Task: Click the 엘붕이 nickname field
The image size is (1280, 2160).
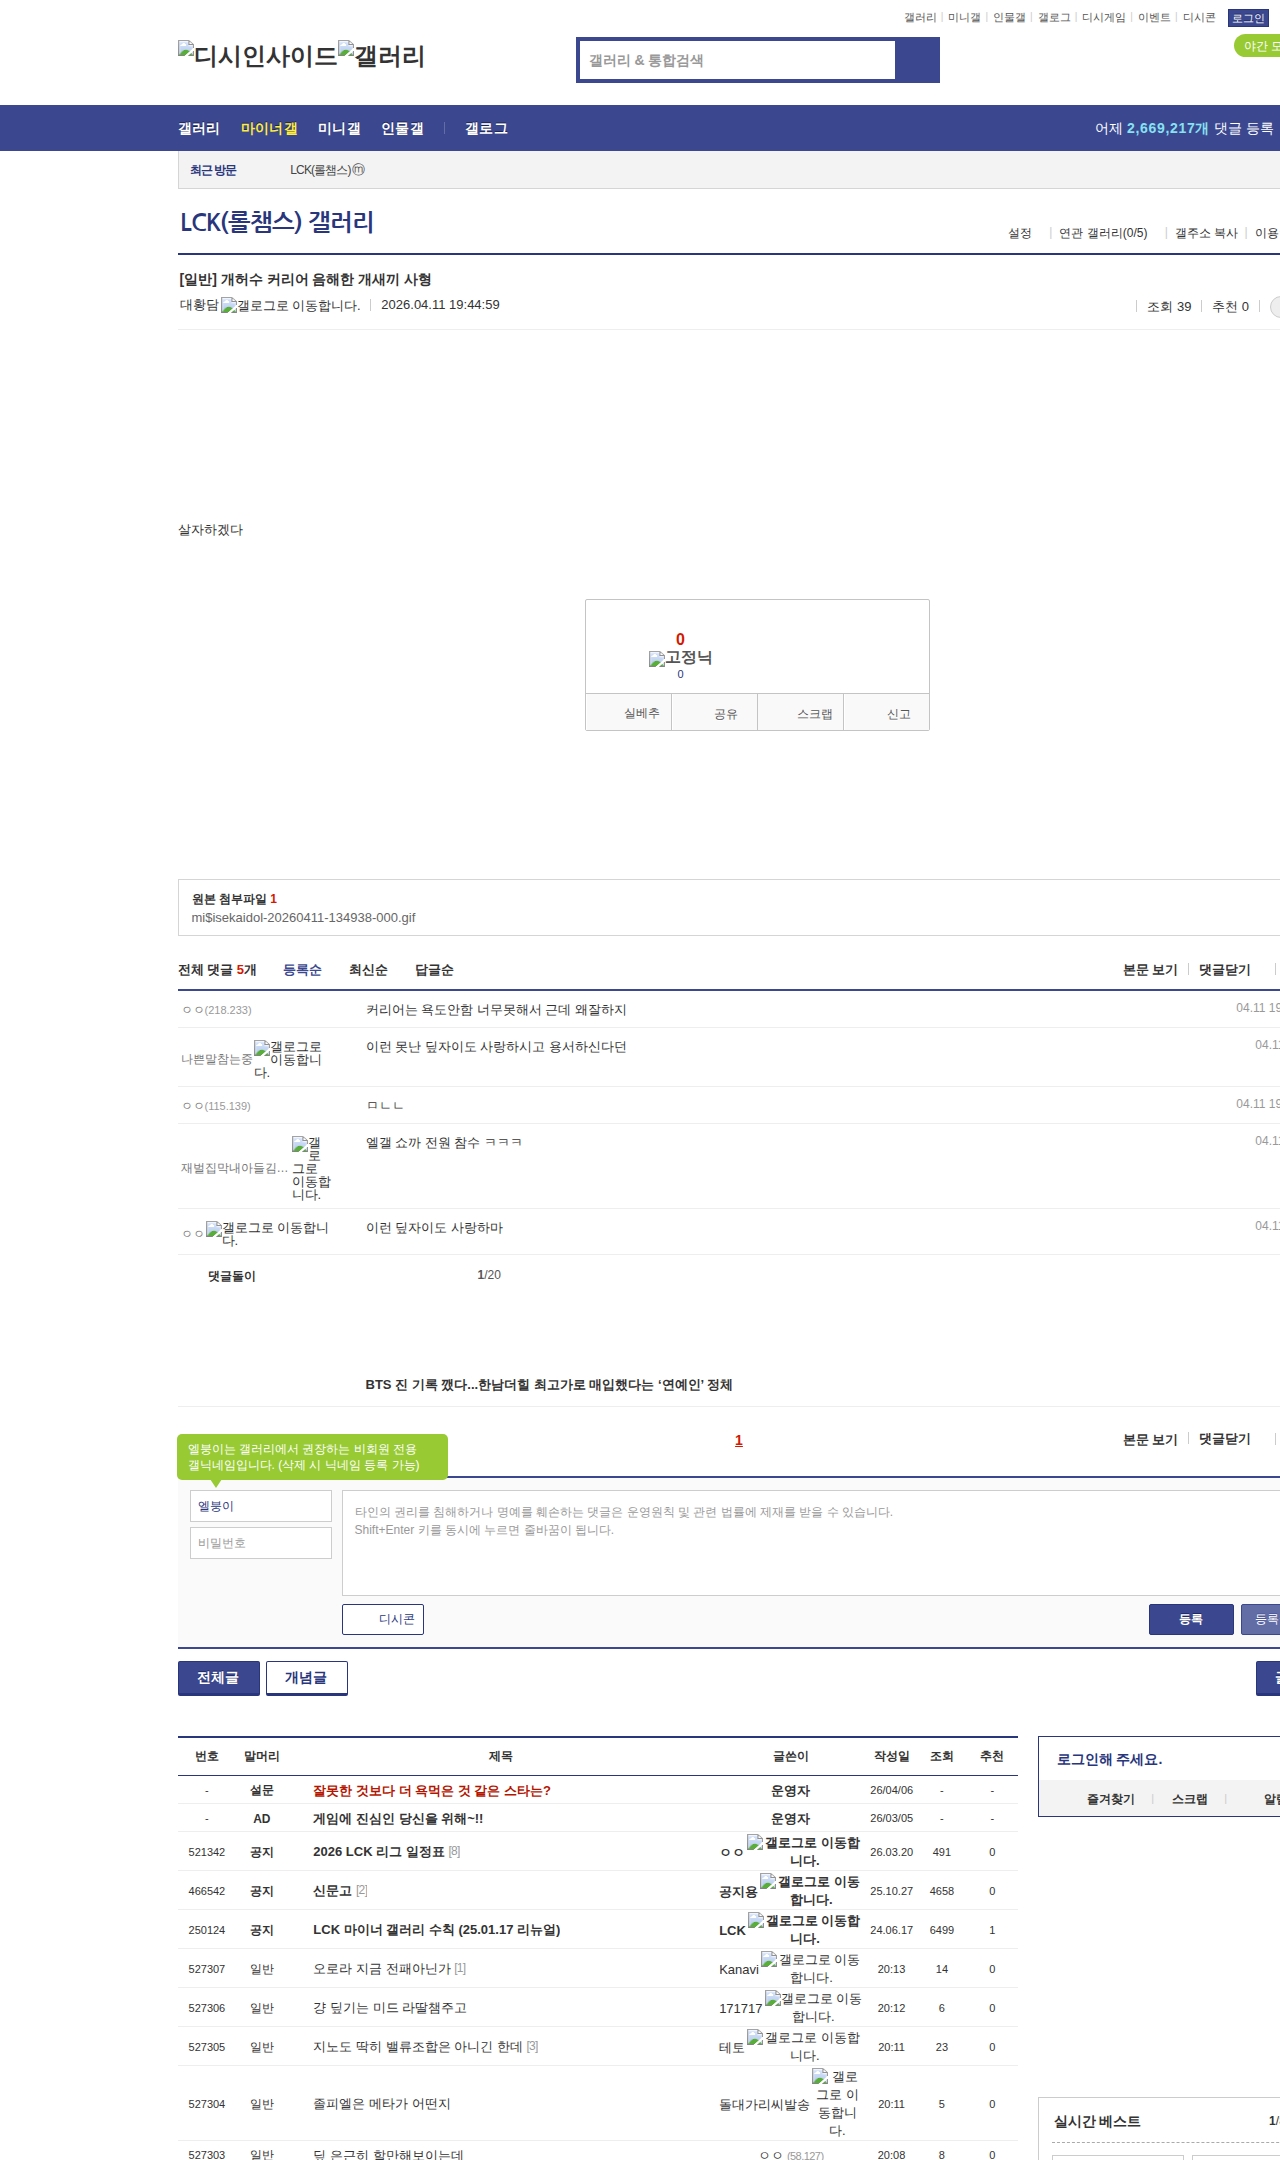Action: click(x=261, y=1506)
